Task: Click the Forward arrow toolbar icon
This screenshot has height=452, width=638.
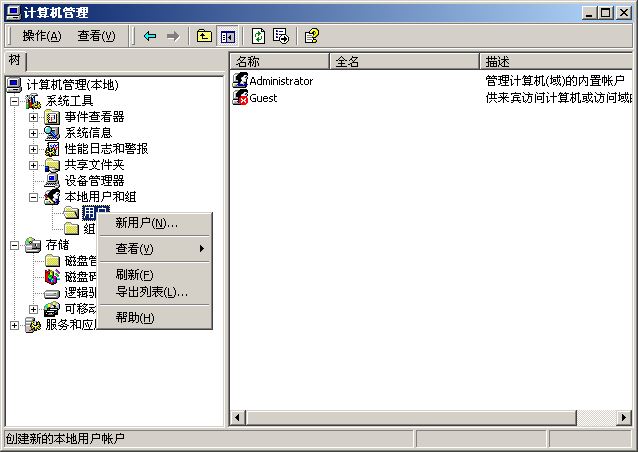Action: [x=173, y=36]
